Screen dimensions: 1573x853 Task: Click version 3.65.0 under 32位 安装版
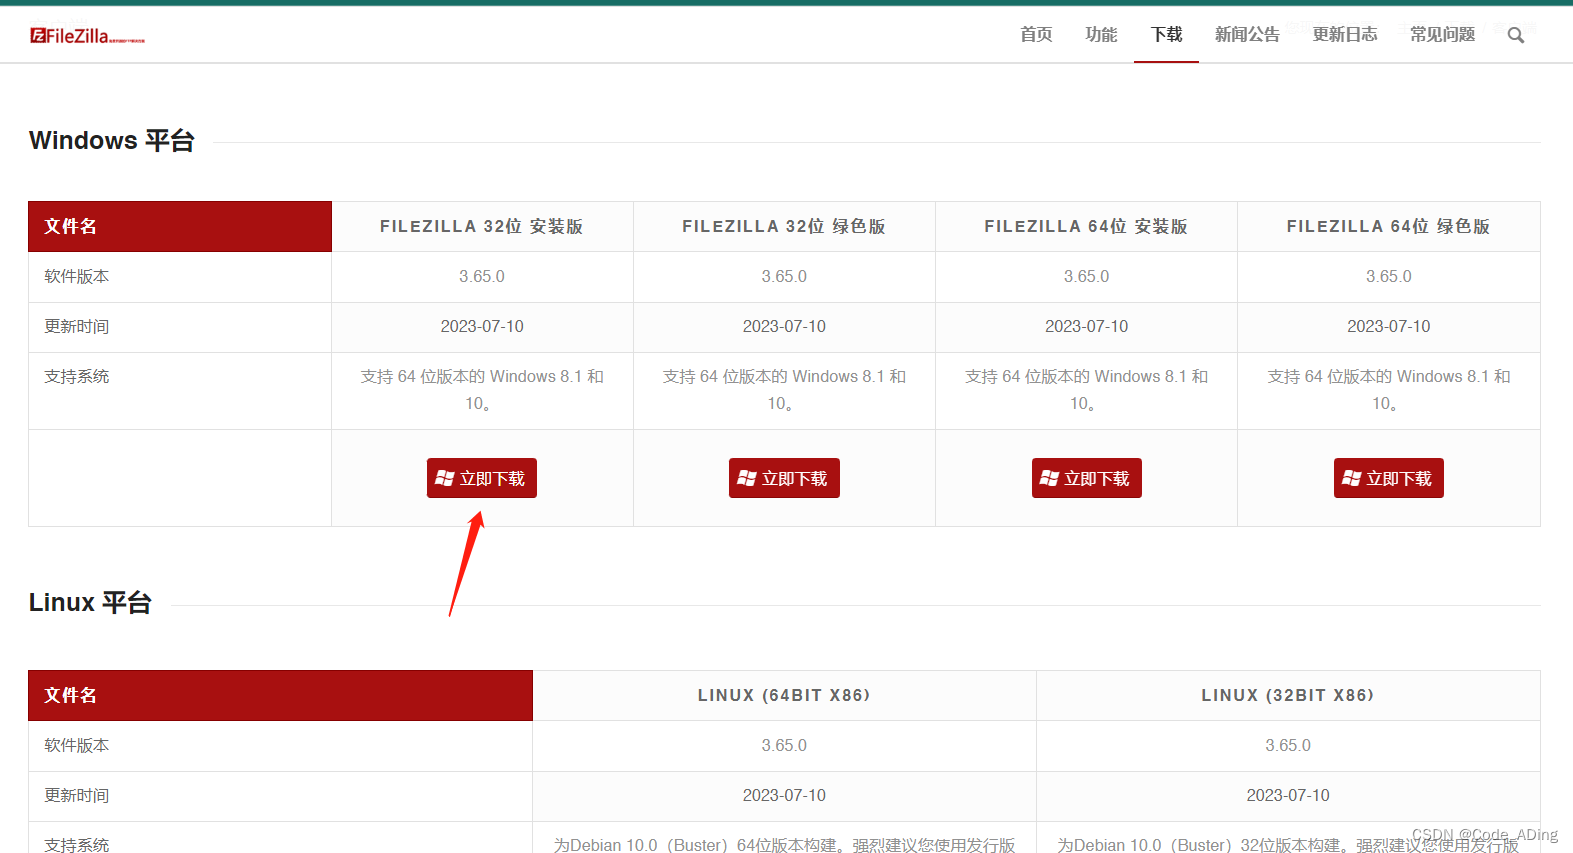click(482, 277)
